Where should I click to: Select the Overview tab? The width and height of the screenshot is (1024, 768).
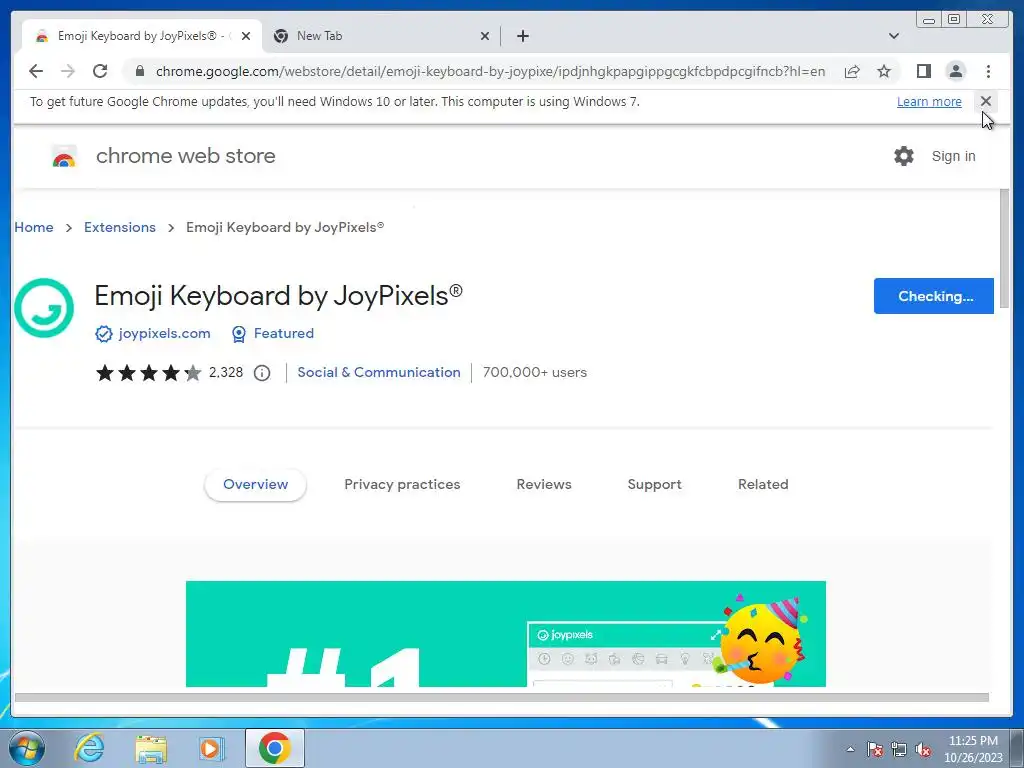(255, 485)
